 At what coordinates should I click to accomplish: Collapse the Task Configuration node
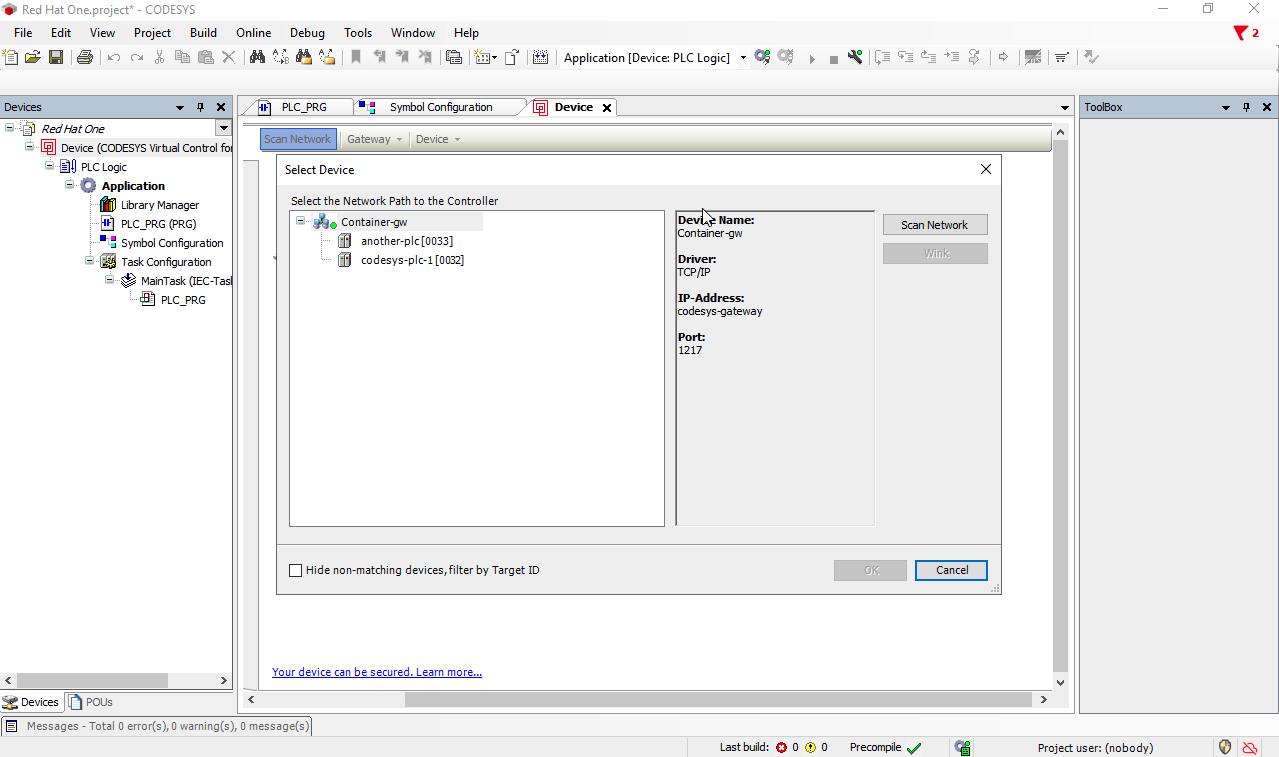[90, 261]
